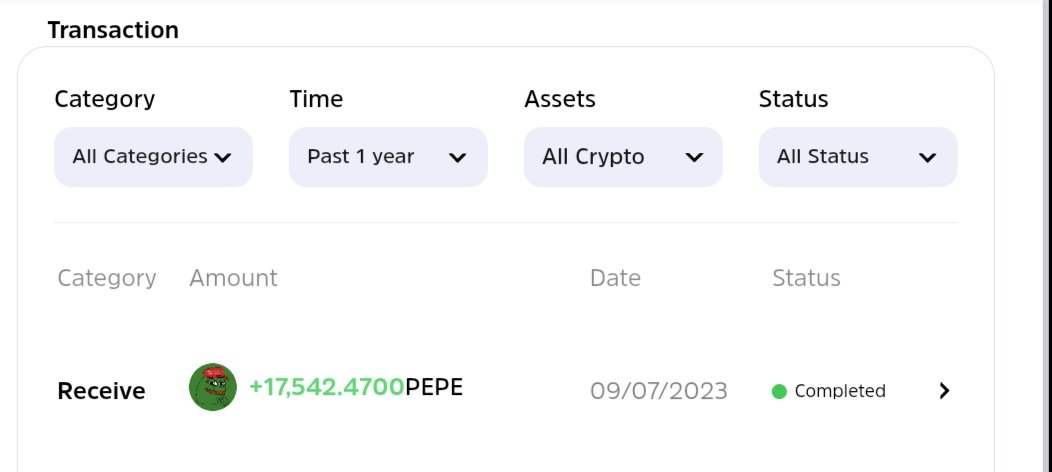Click the Transaction section heading
This screenshot has width=1052, height=472.
(x=113, y=30)
